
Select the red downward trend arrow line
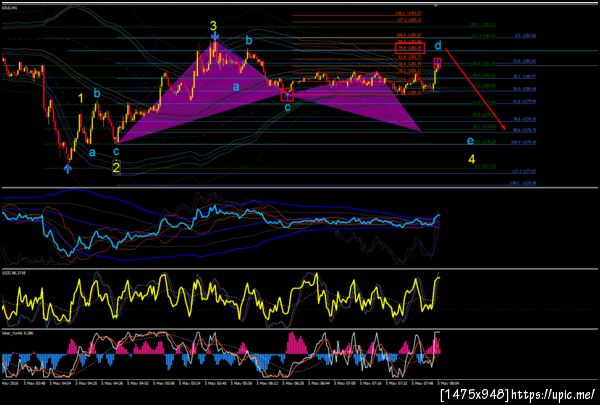click(x=476, y=90)
